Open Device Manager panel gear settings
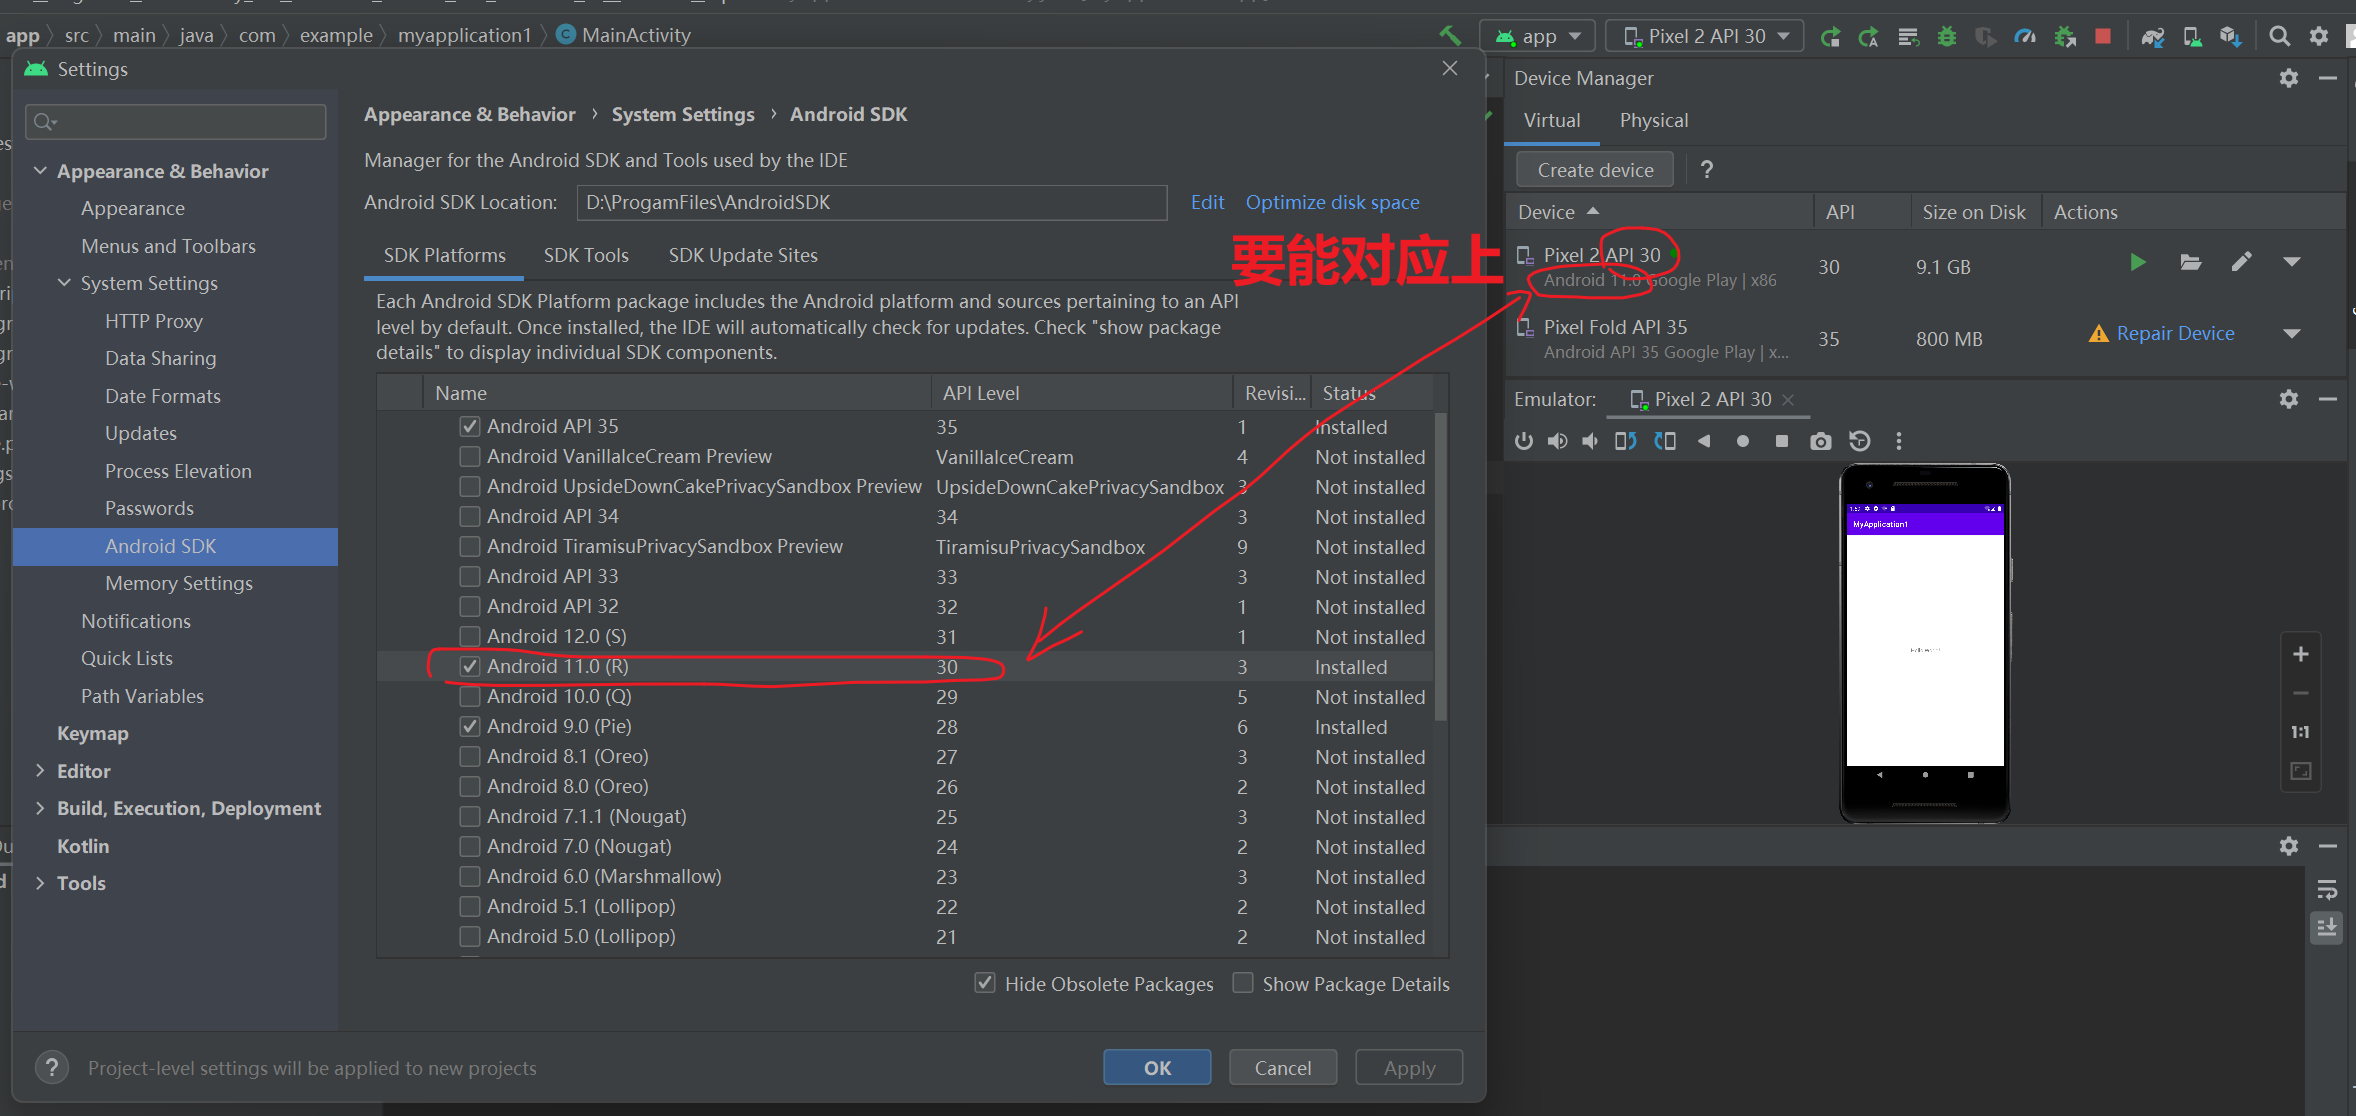Image resolution: width=2356 pixels, height=1116 pixels. pyautogui.click(x=2288, y=78)
